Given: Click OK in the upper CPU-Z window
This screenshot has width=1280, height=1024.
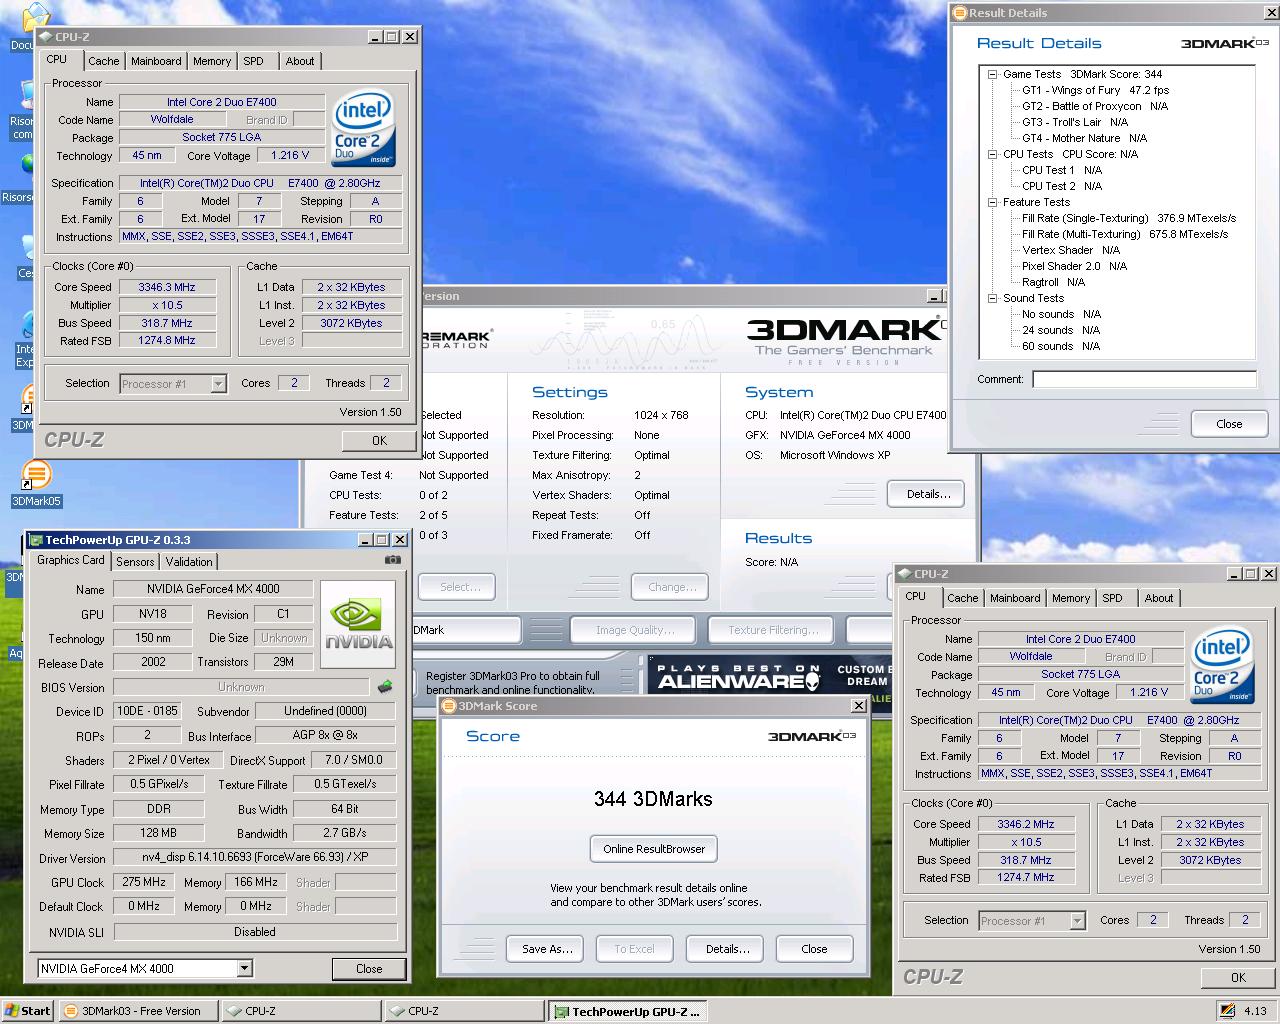Looking at the screenshot, I should [x=379, y=440].
